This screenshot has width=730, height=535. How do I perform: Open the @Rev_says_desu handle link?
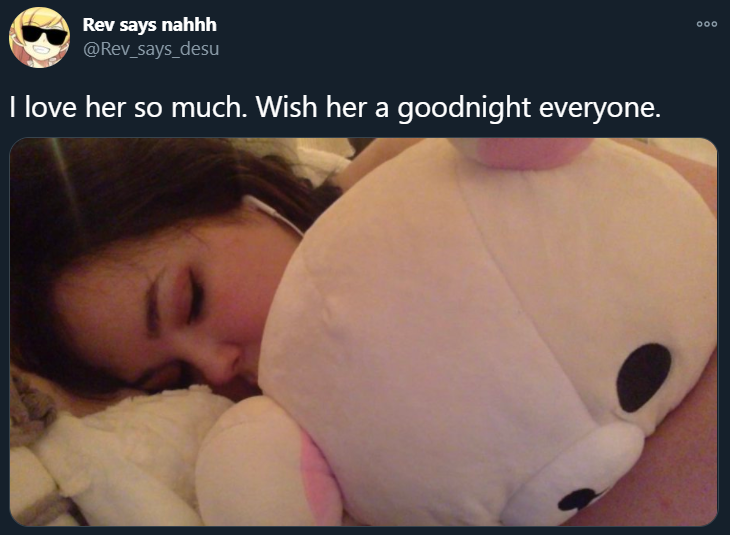pyautogui.click(x=151, y=49)
